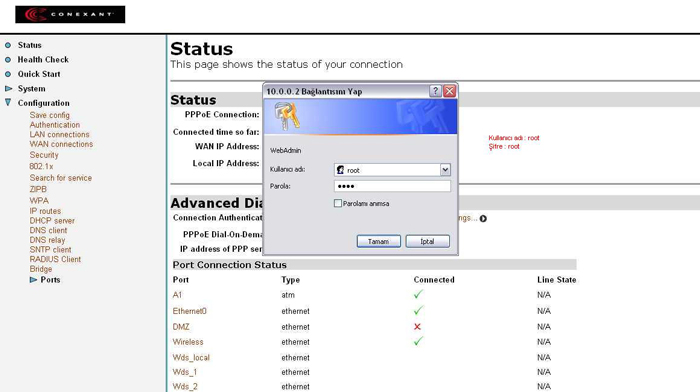Open the Authentication link

(x=54, y=125)
